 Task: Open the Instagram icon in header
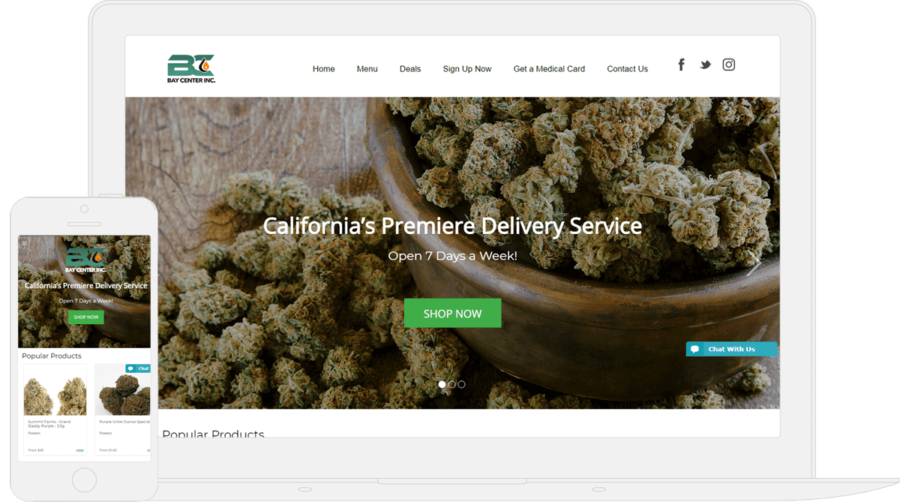pyautogui.click(x=728, y=65)
